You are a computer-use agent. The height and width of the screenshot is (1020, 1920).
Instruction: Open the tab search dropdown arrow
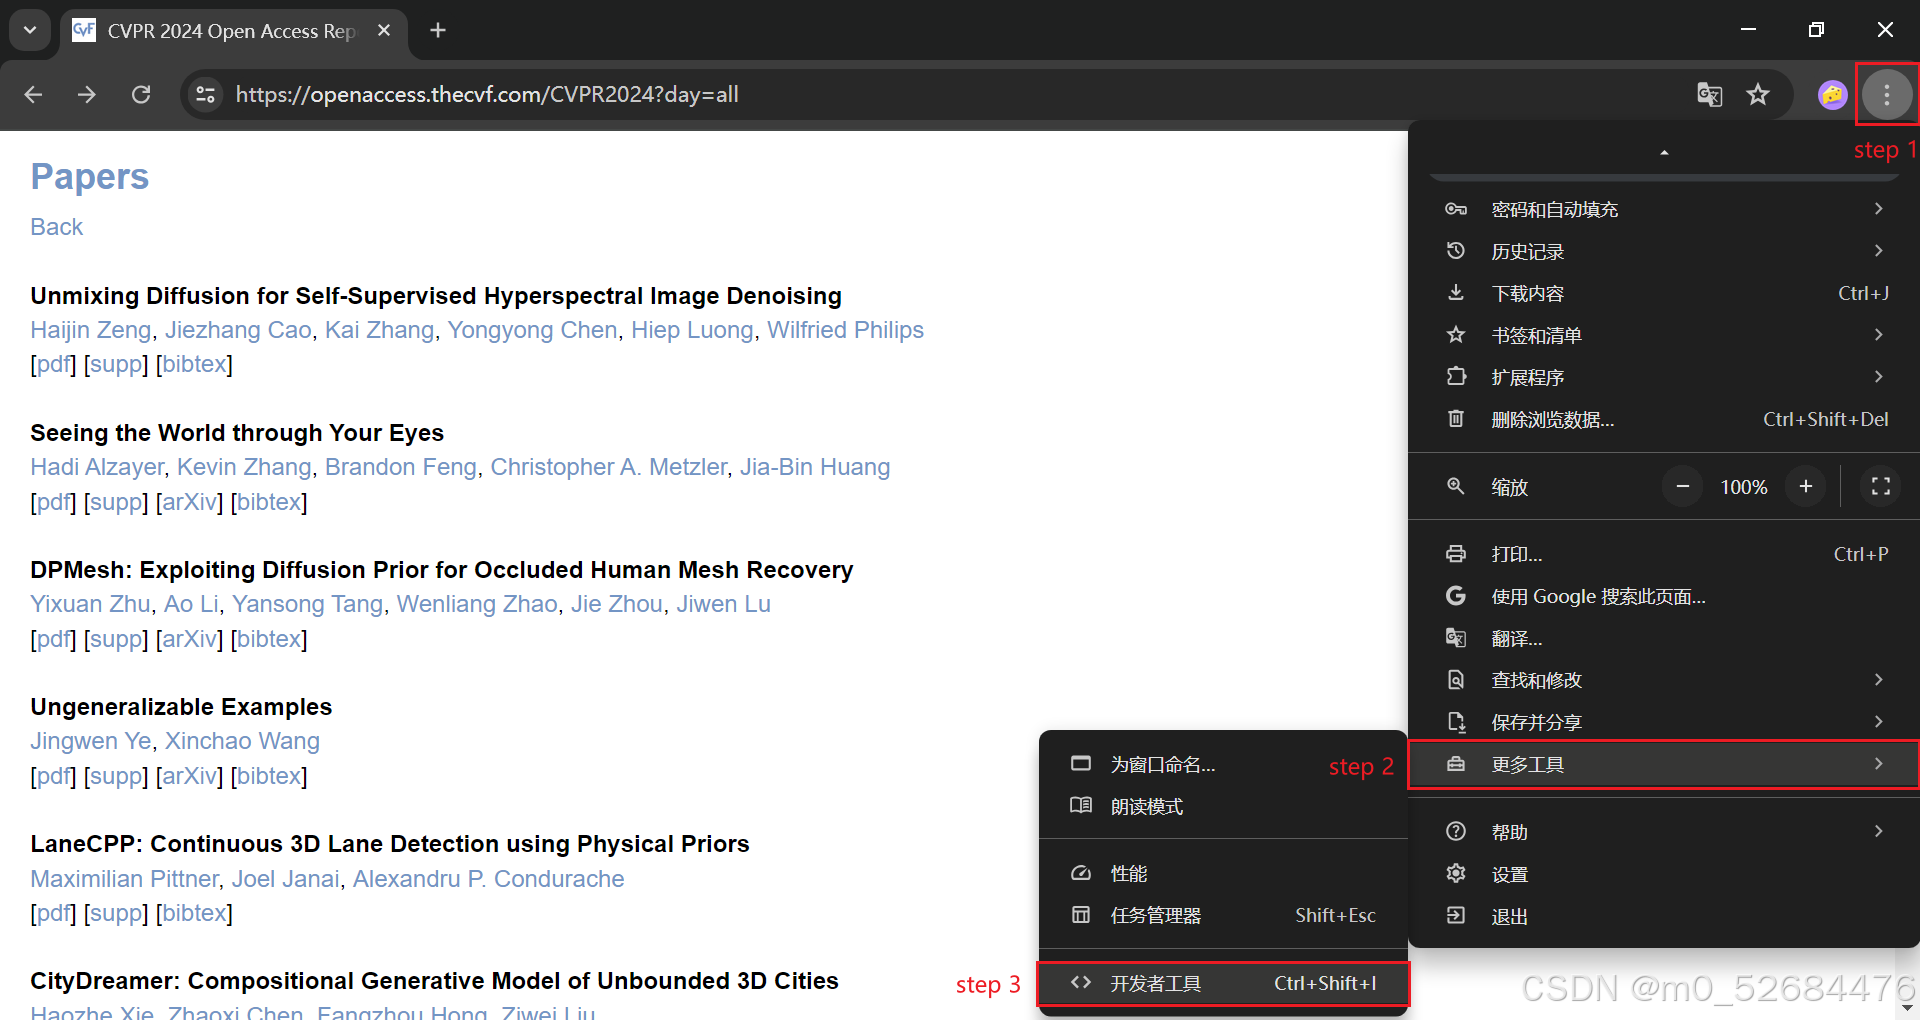30,30
